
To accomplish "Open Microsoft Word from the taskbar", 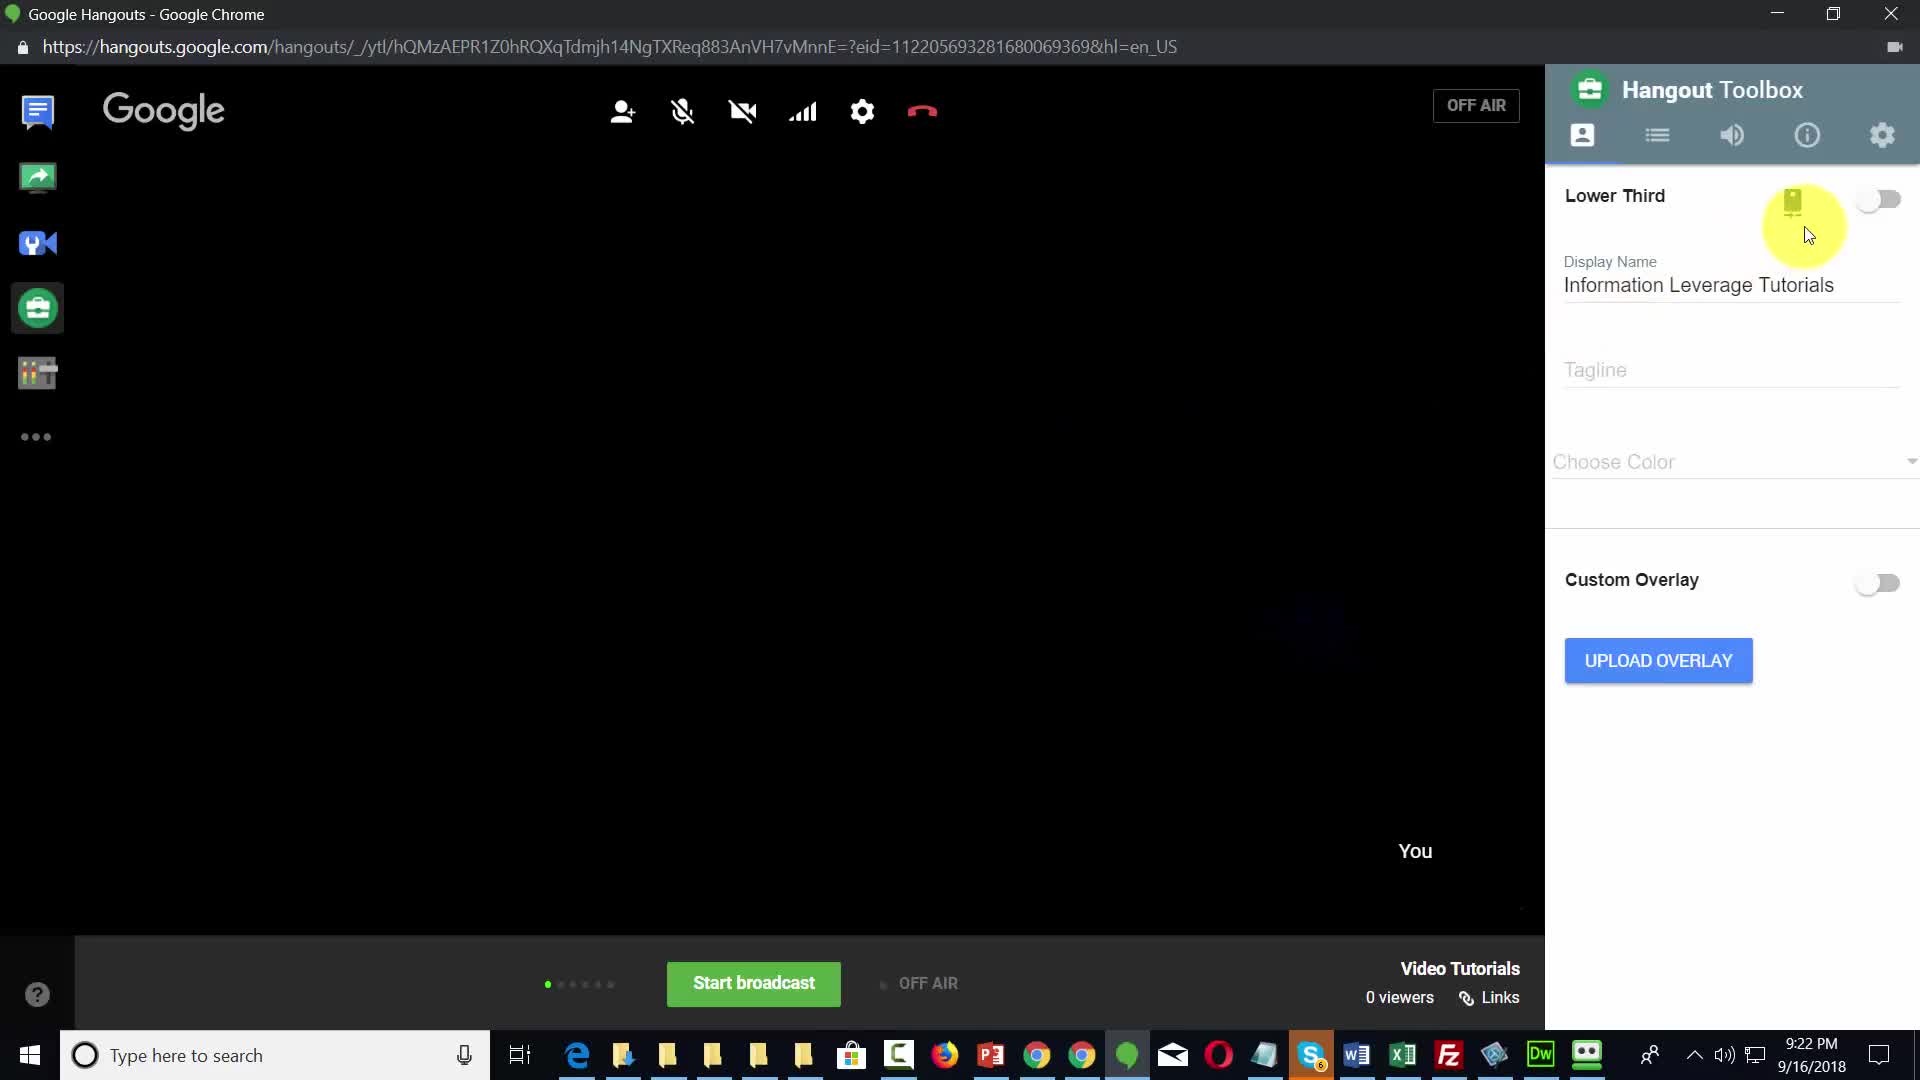I will pos(1357,1056).
